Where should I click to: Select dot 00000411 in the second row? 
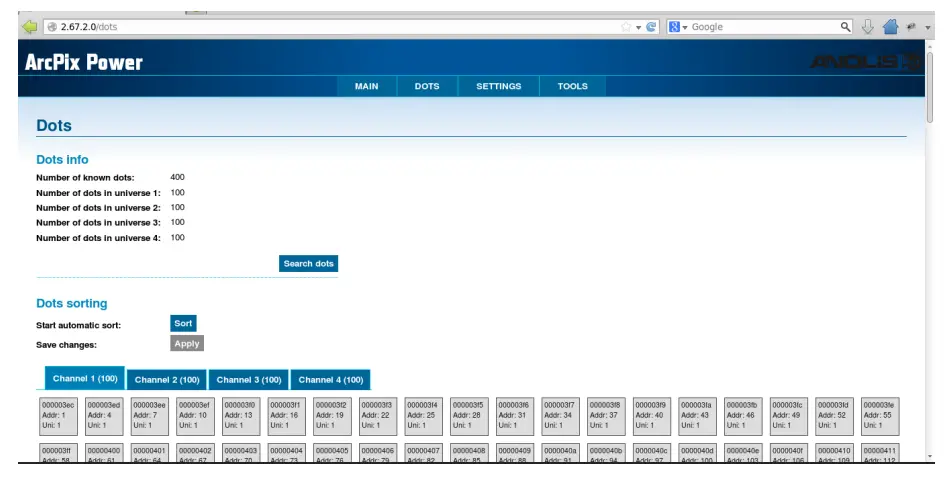pyautogui.click(x=880, y=453)
